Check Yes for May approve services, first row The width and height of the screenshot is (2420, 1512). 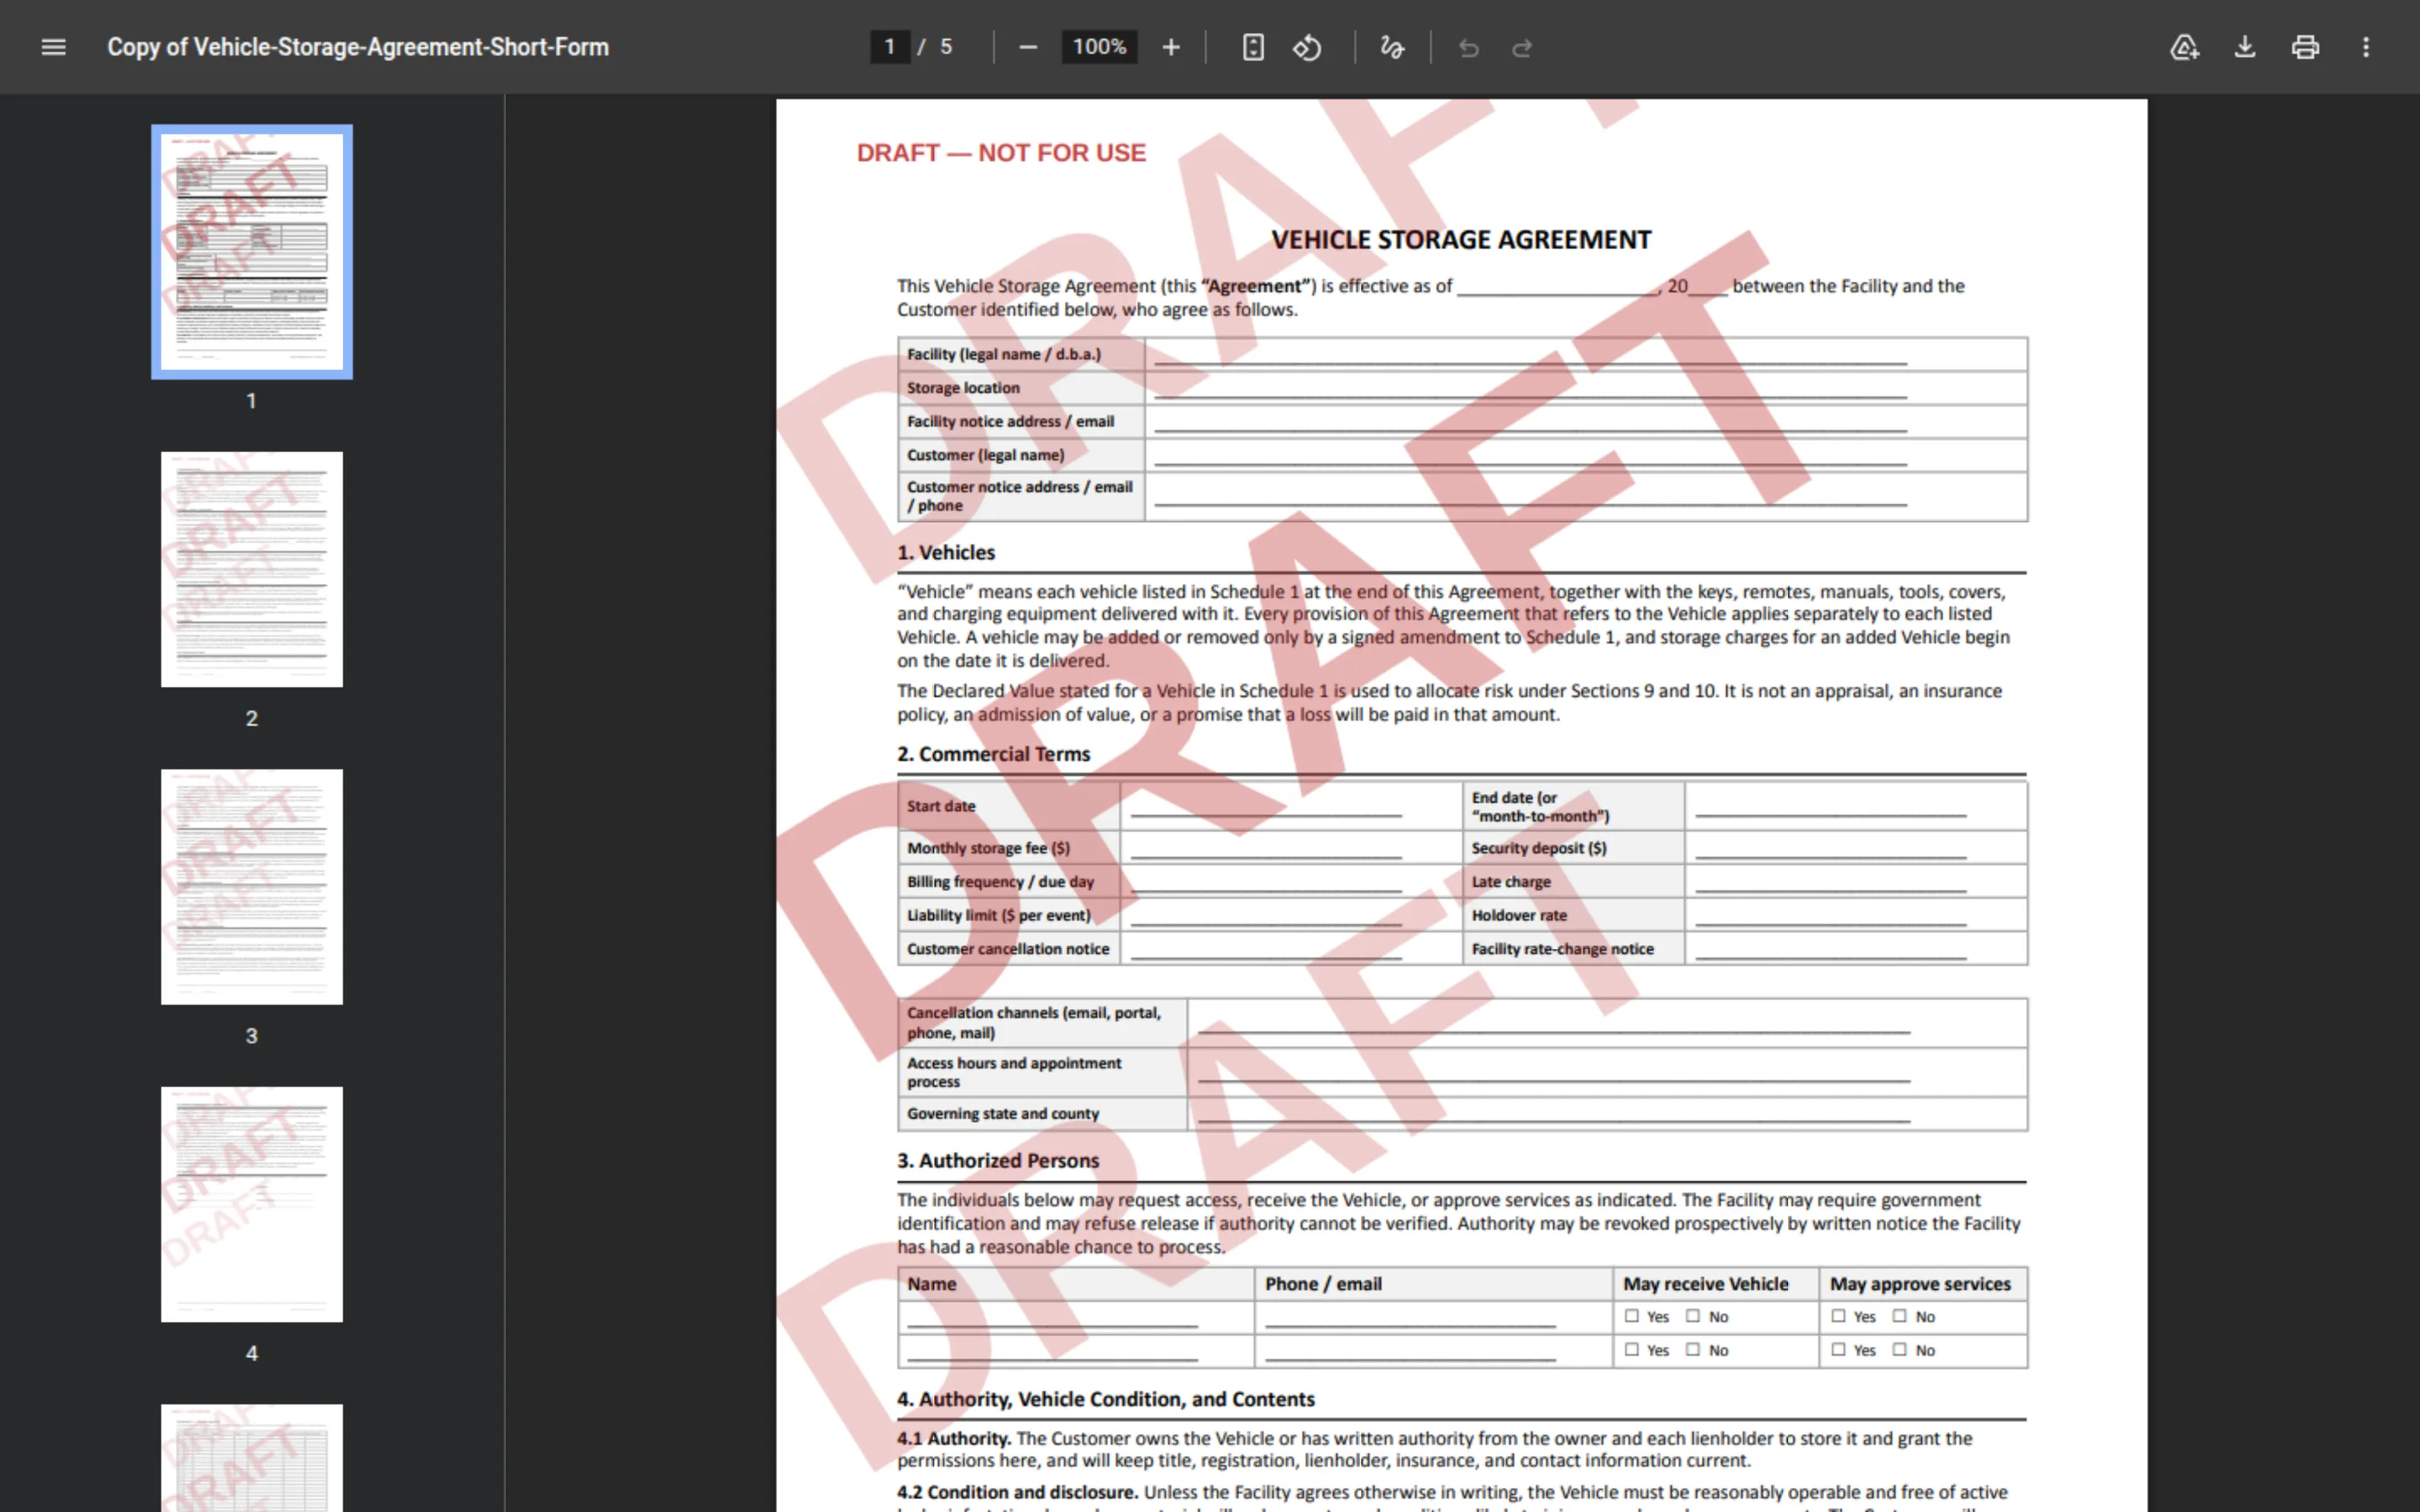(x=1838, y=1316)
